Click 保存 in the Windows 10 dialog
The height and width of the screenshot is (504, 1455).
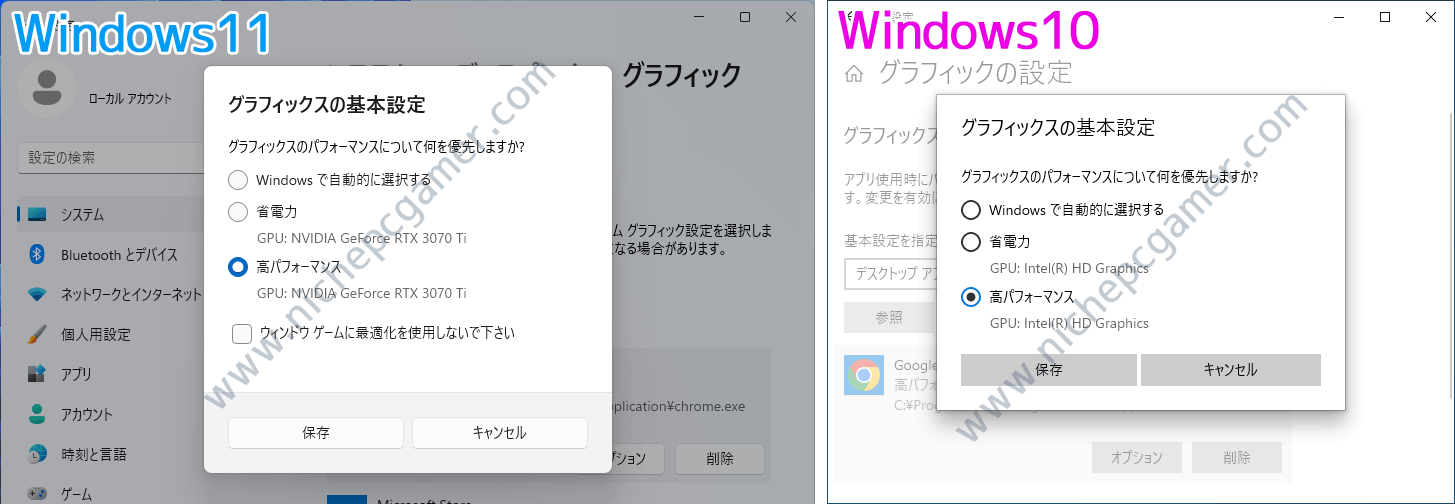[1049, 370]
